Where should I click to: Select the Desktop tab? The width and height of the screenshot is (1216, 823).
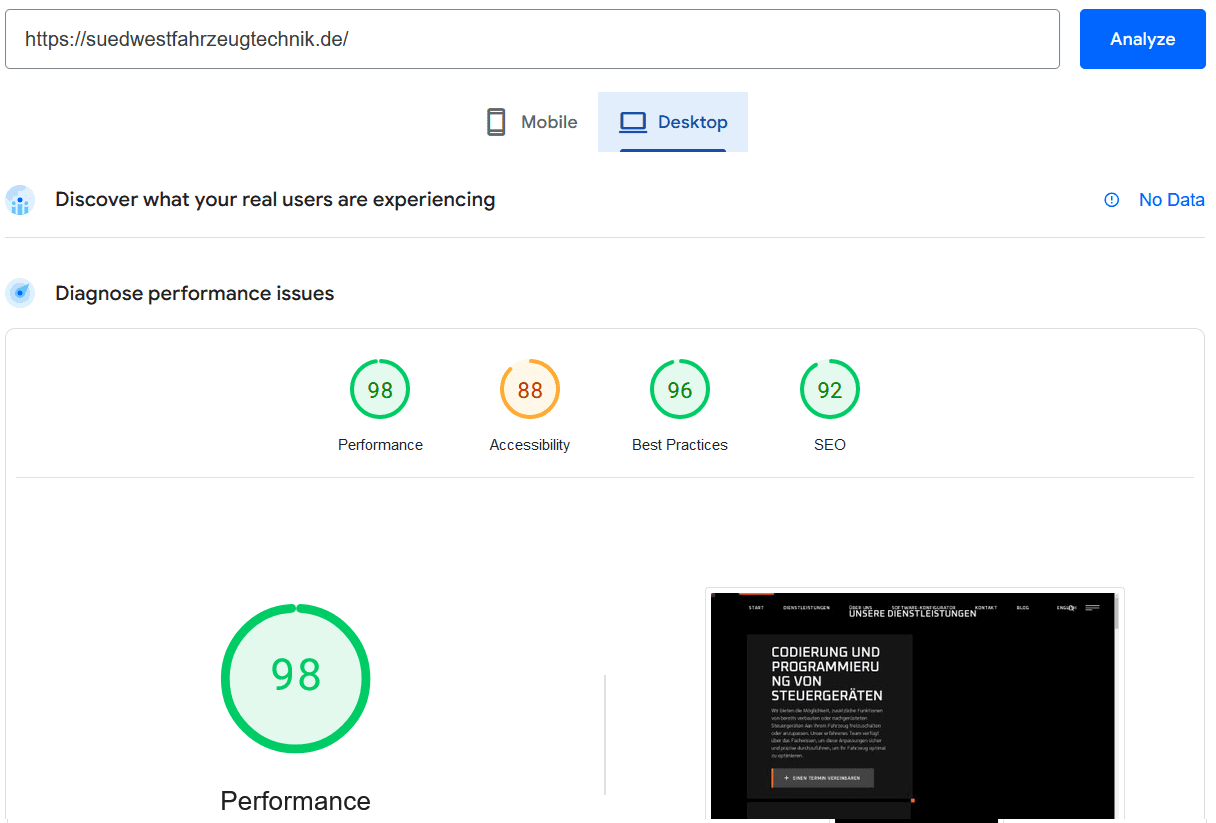[x=673, y=122]
